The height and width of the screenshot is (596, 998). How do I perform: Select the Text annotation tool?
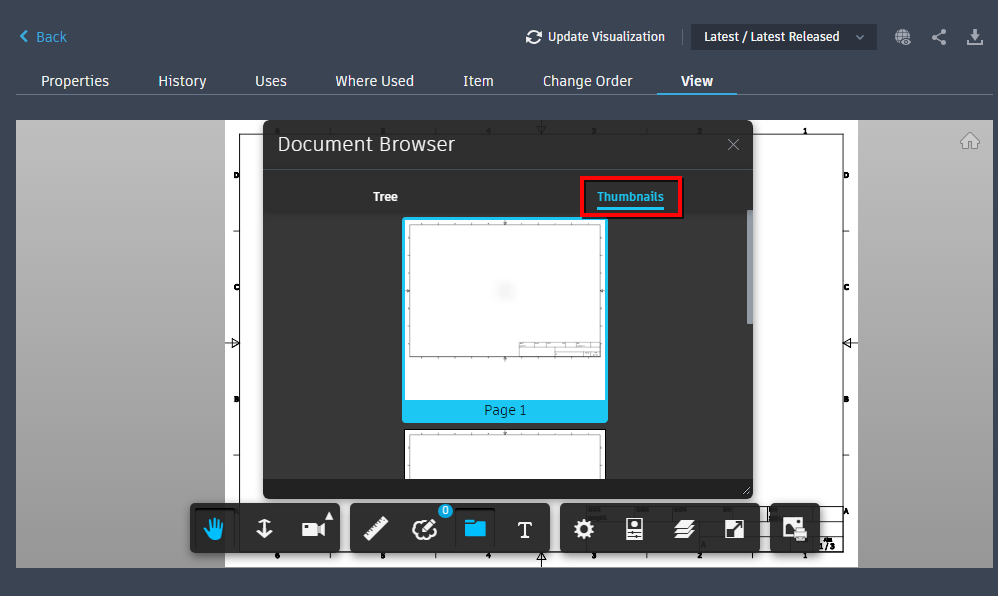525,528
